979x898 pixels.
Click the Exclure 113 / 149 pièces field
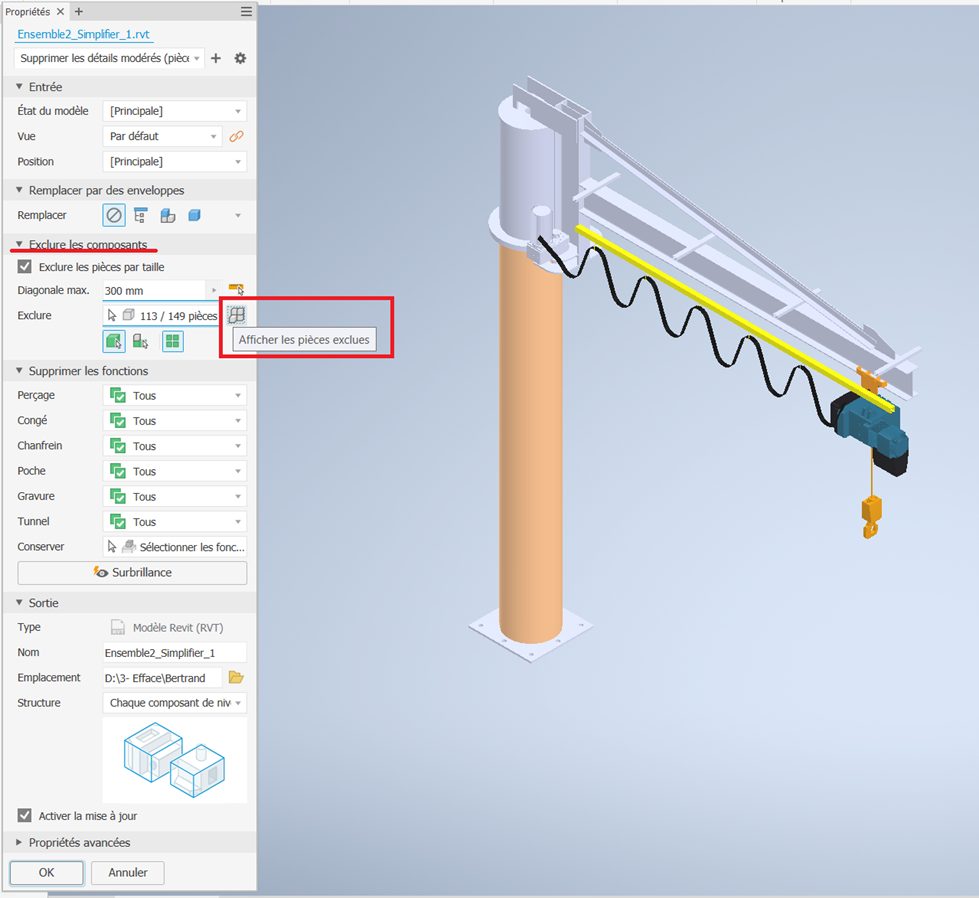(x=160, y=315)
